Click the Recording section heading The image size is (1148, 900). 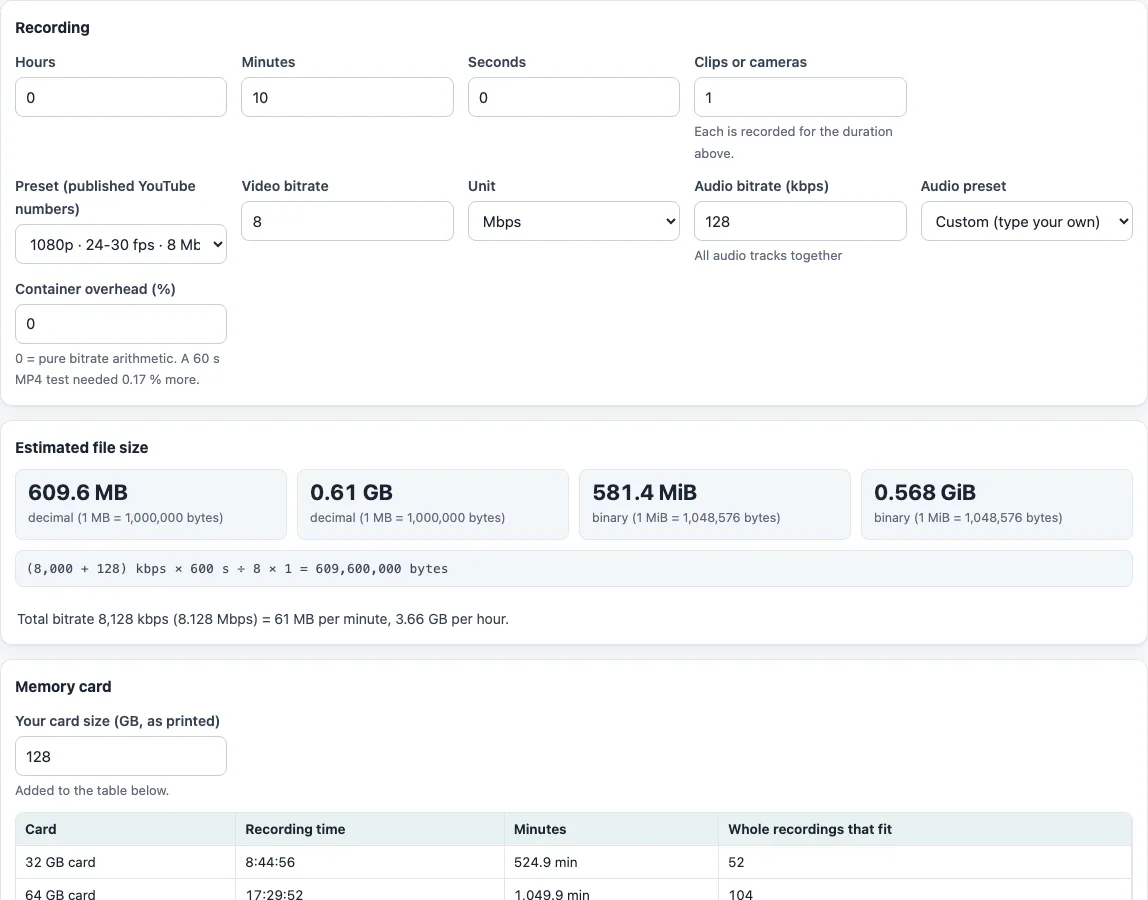(53, 28)
